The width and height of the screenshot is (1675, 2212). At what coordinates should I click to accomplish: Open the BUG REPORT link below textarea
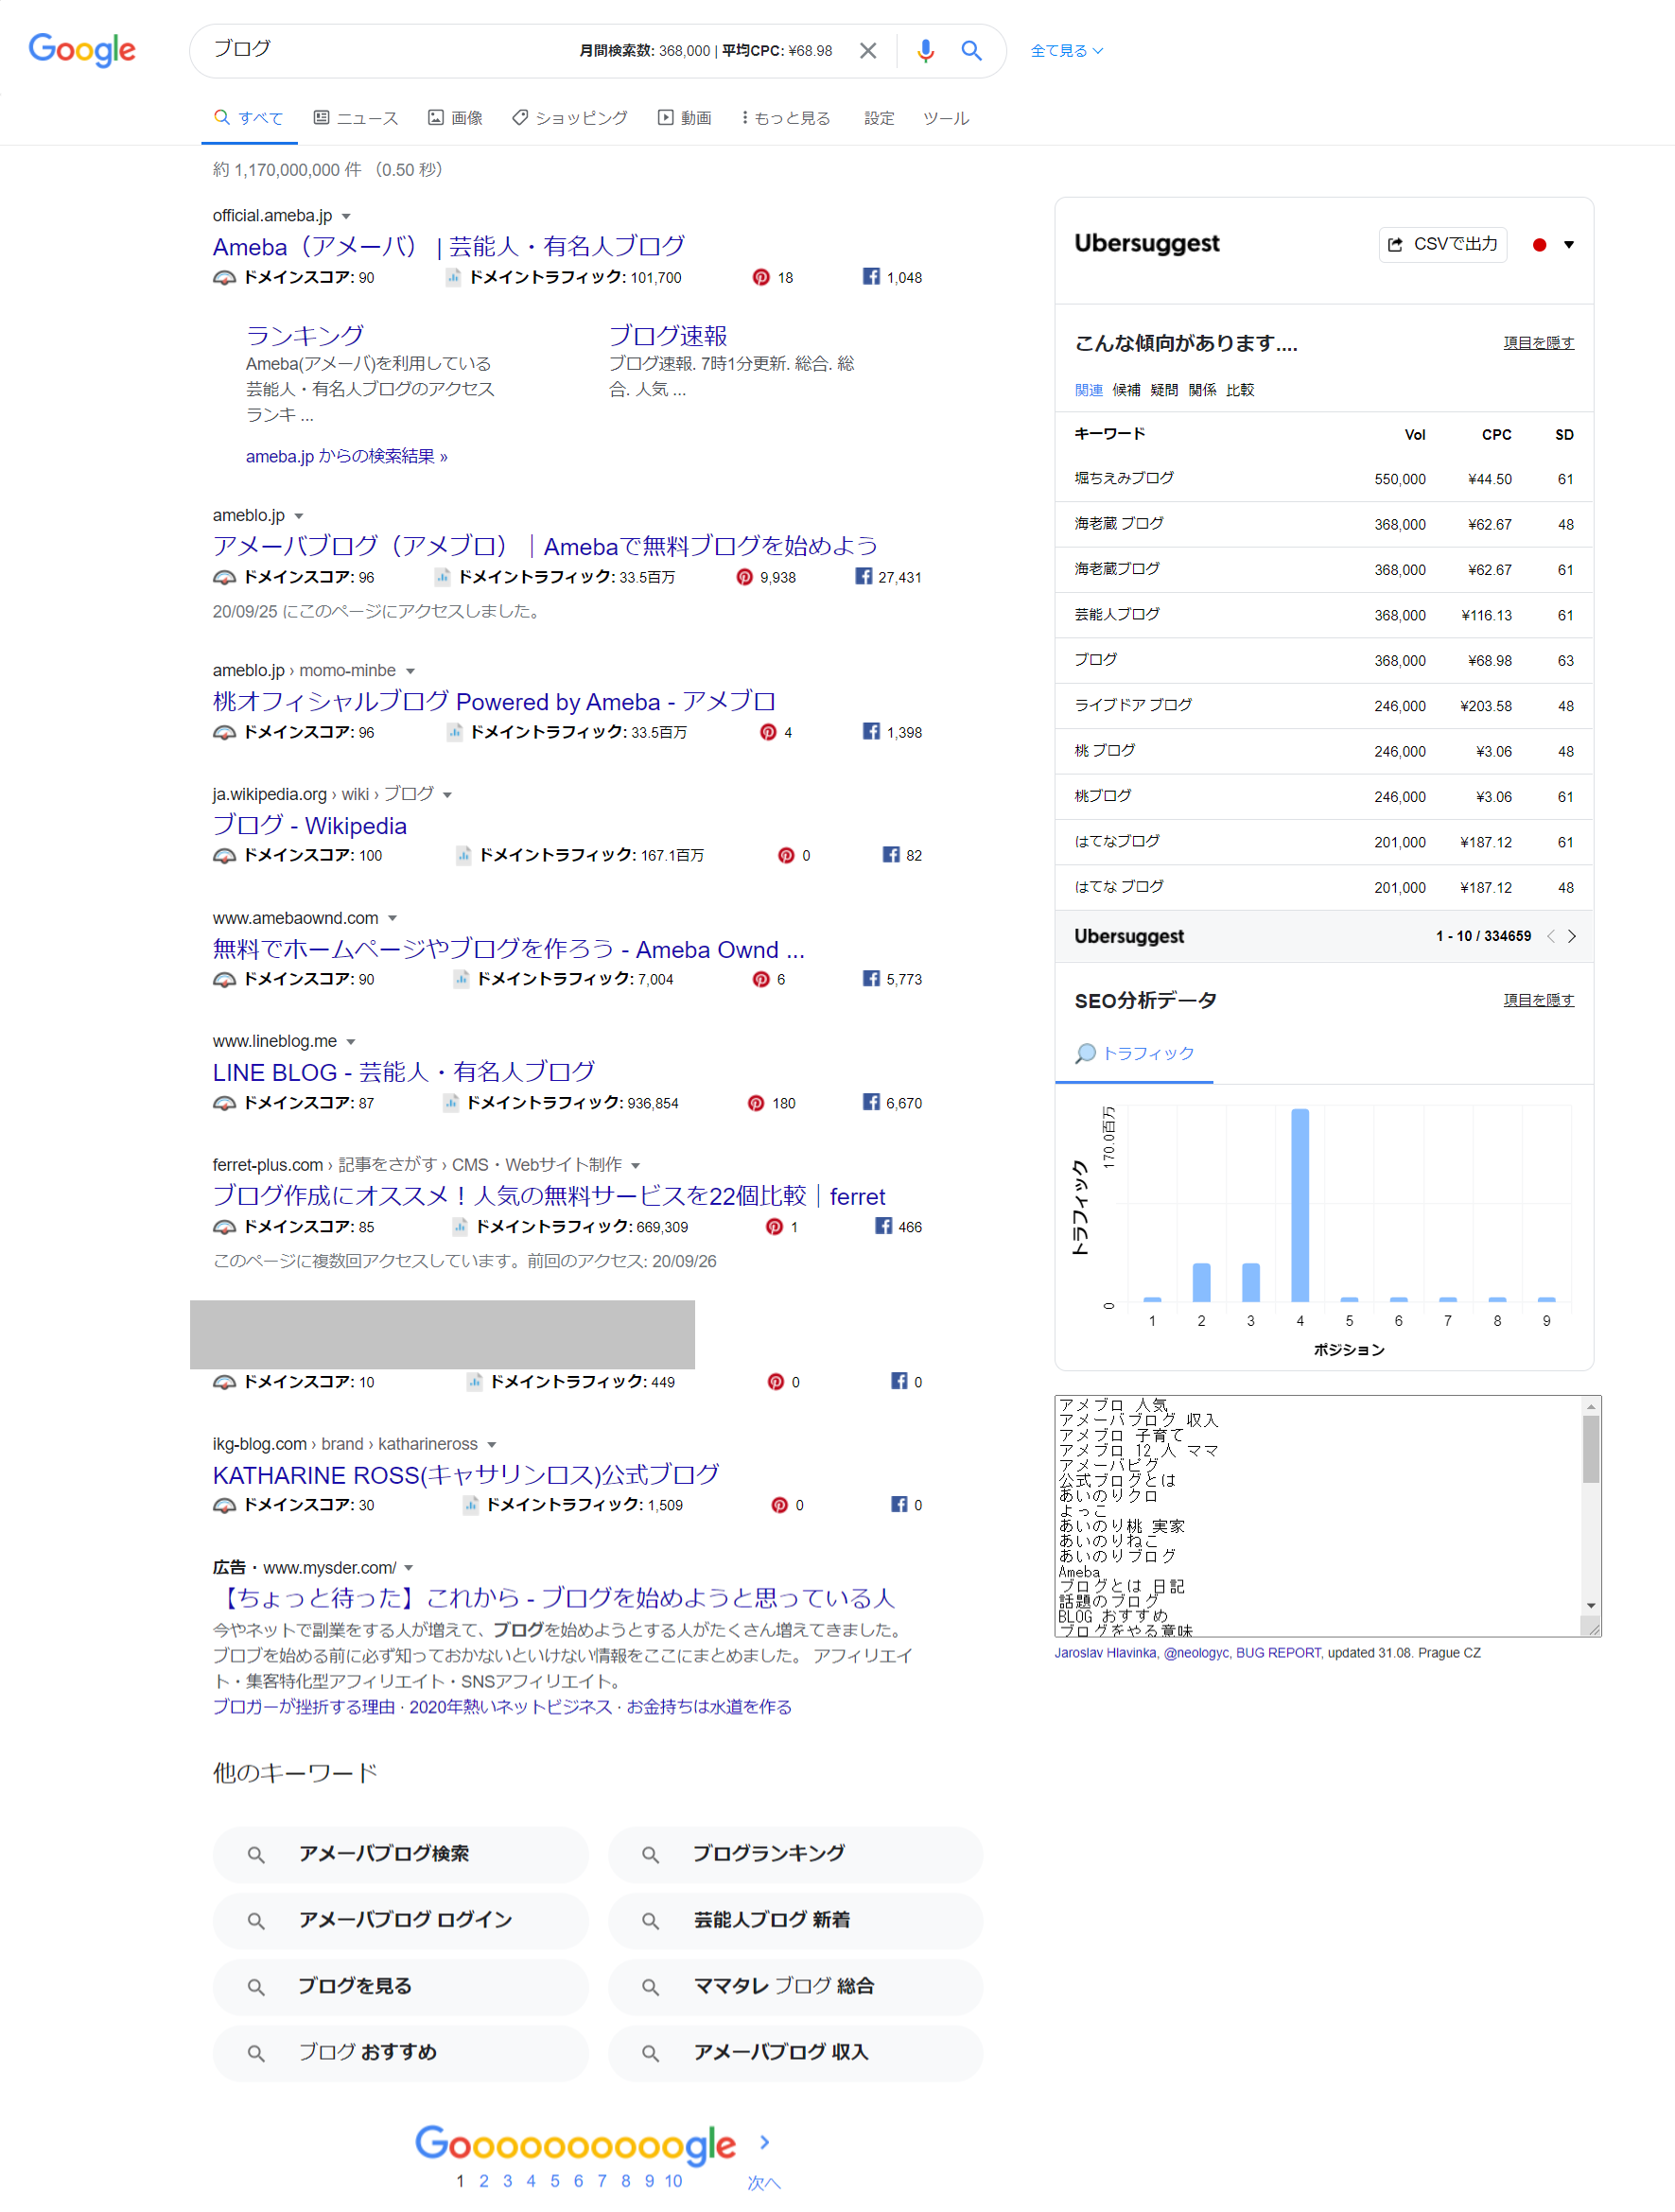click(x=1278, y=1652)
